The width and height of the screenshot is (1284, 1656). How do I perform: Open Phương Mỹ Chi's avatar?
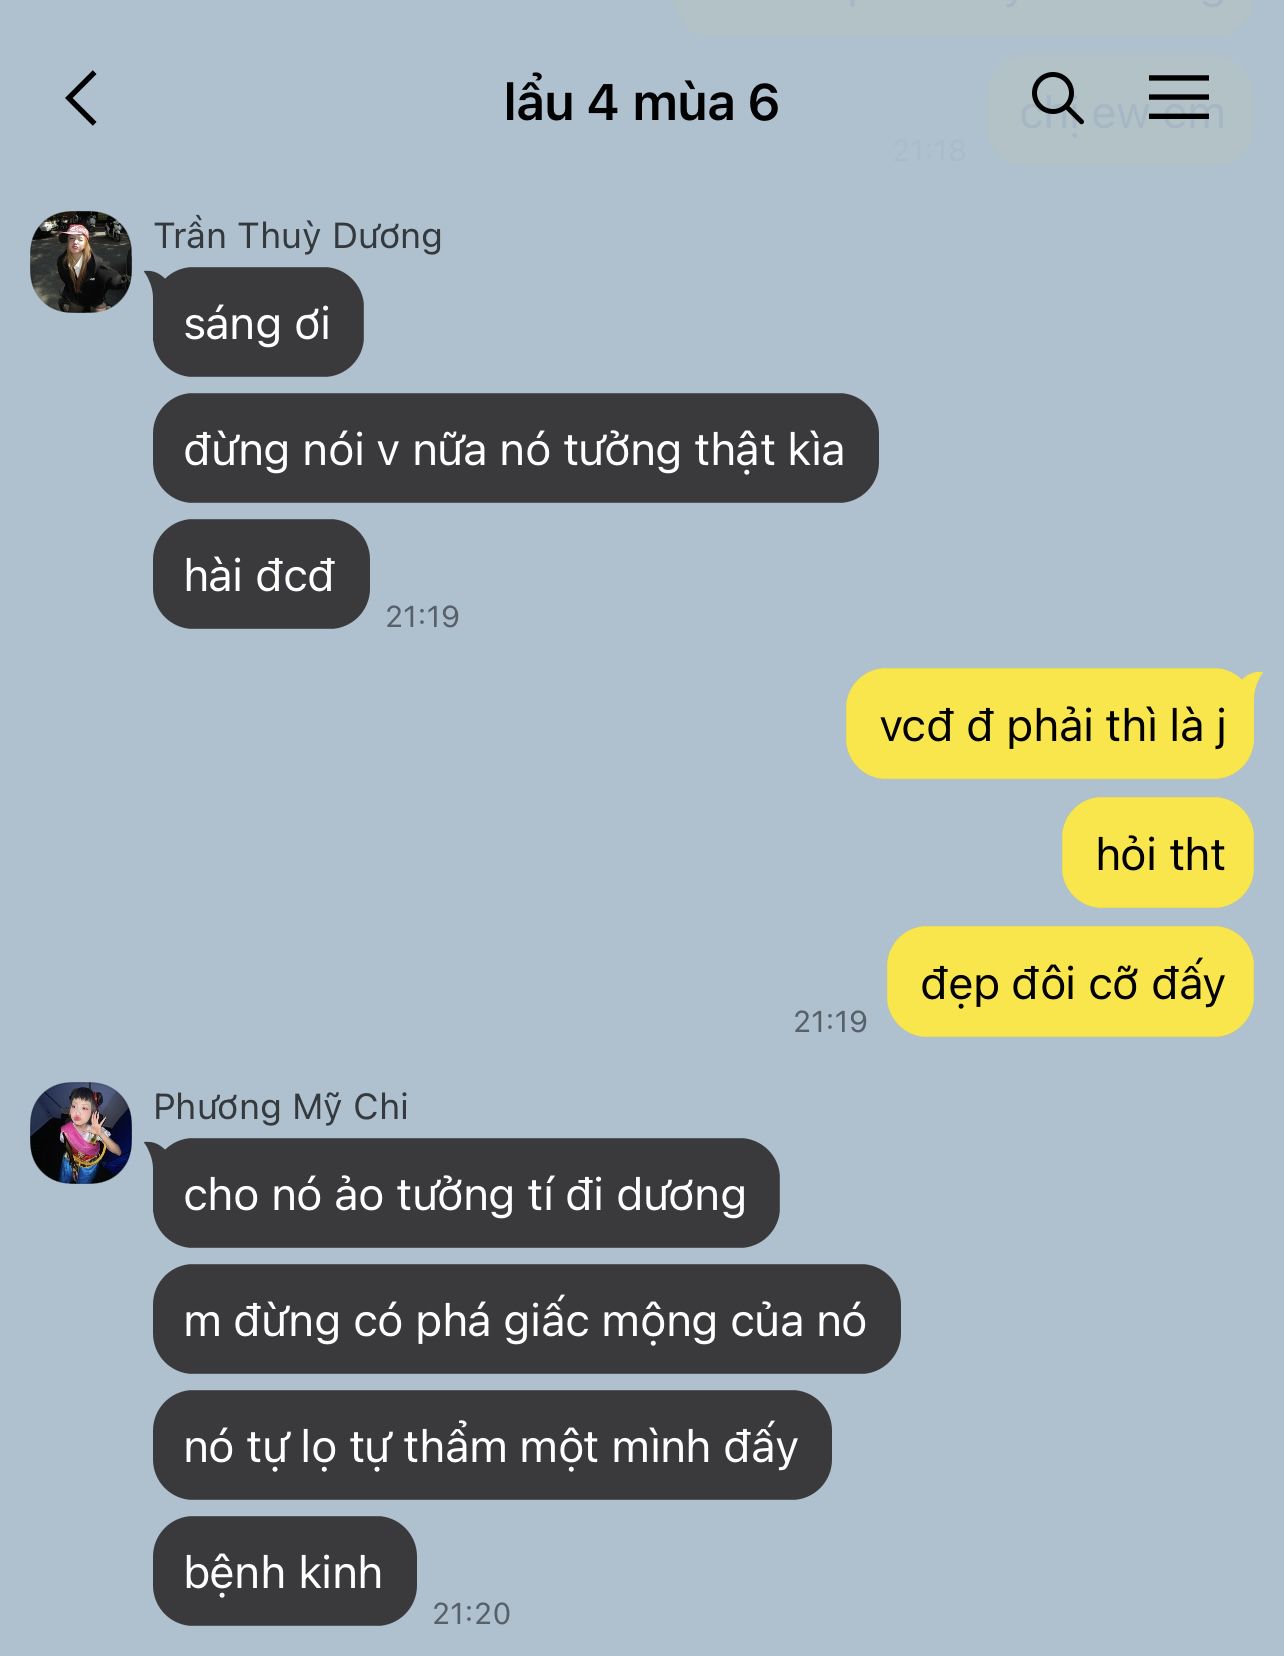click(81, 1133)
